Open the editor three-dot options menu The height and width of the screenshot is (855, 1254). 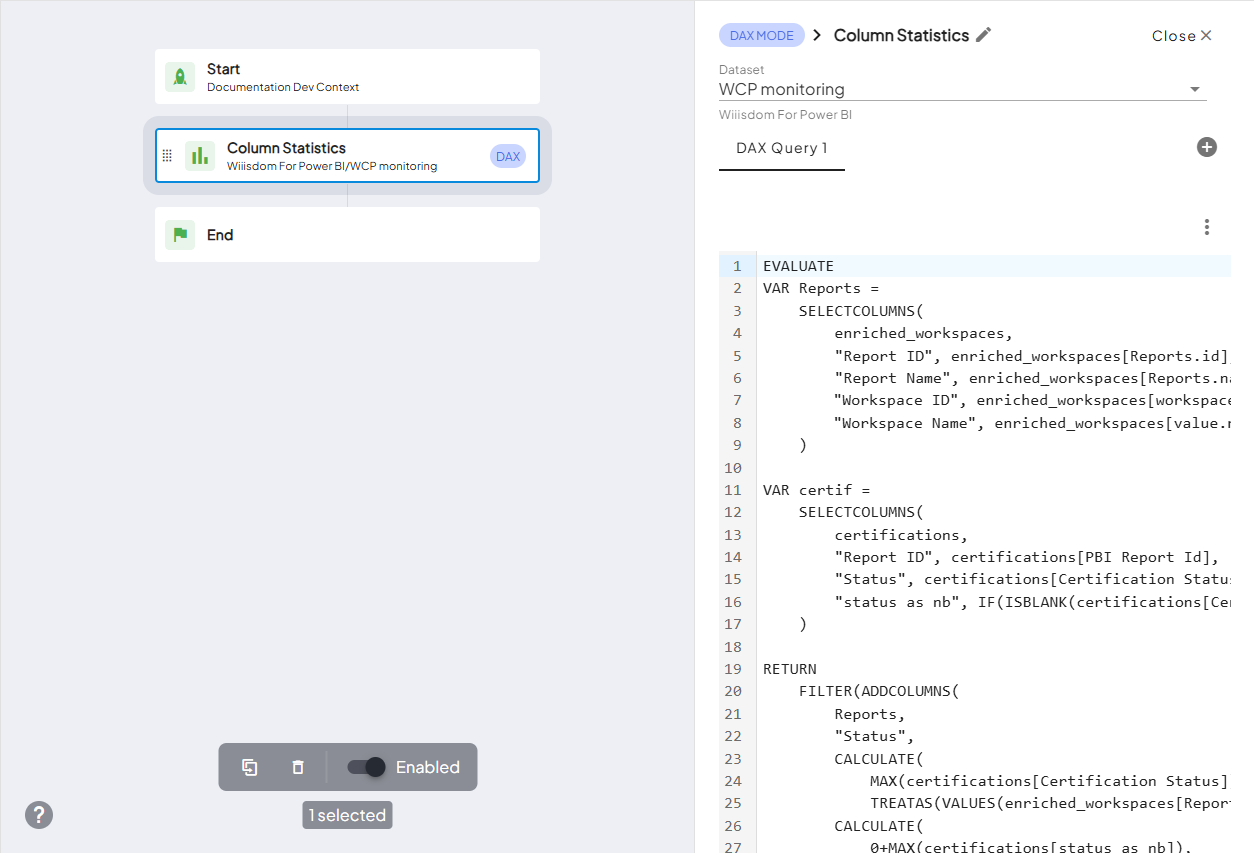[x=1207, y=227]
